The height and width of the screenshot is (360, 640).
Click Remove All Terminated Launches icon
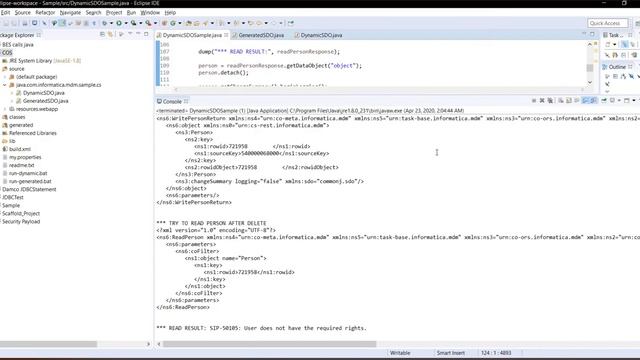click(x=550, y=100)
